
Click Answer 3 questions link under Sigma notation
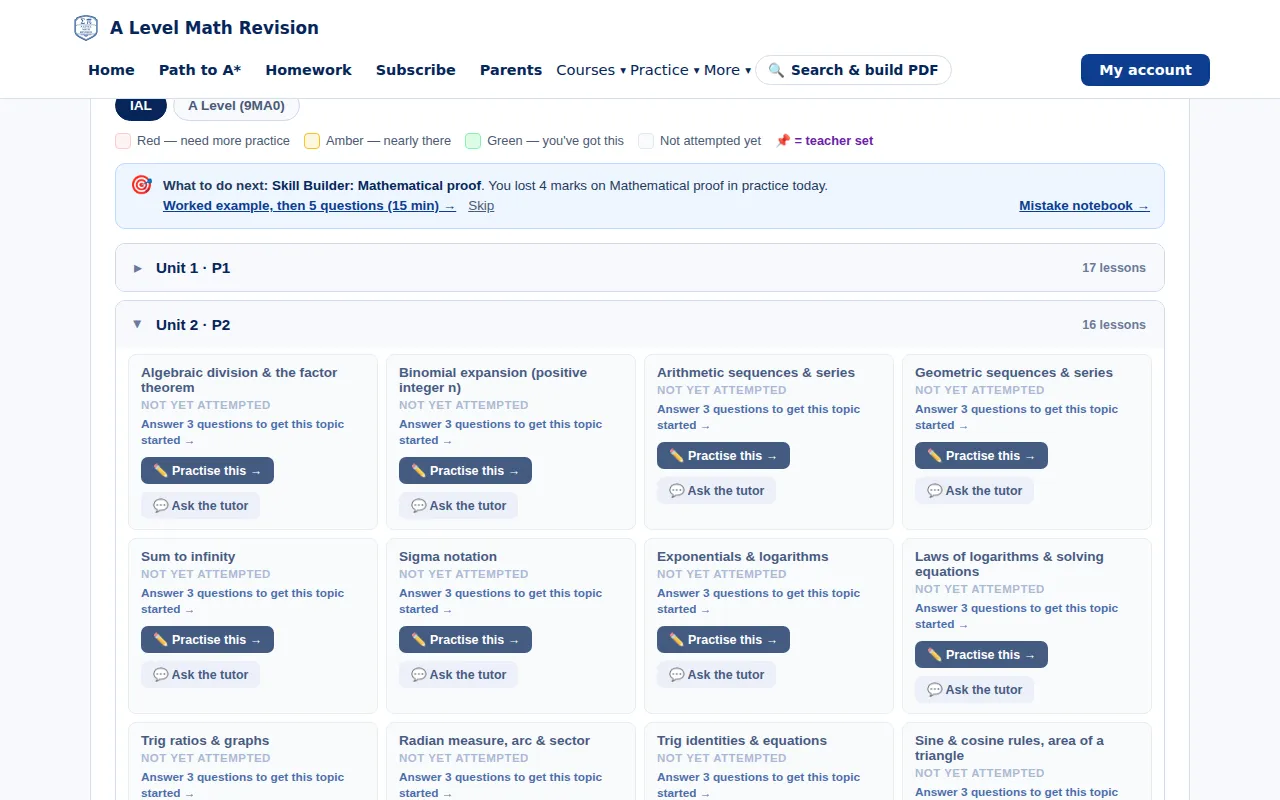pyautogui.click(x=500, y=601)
